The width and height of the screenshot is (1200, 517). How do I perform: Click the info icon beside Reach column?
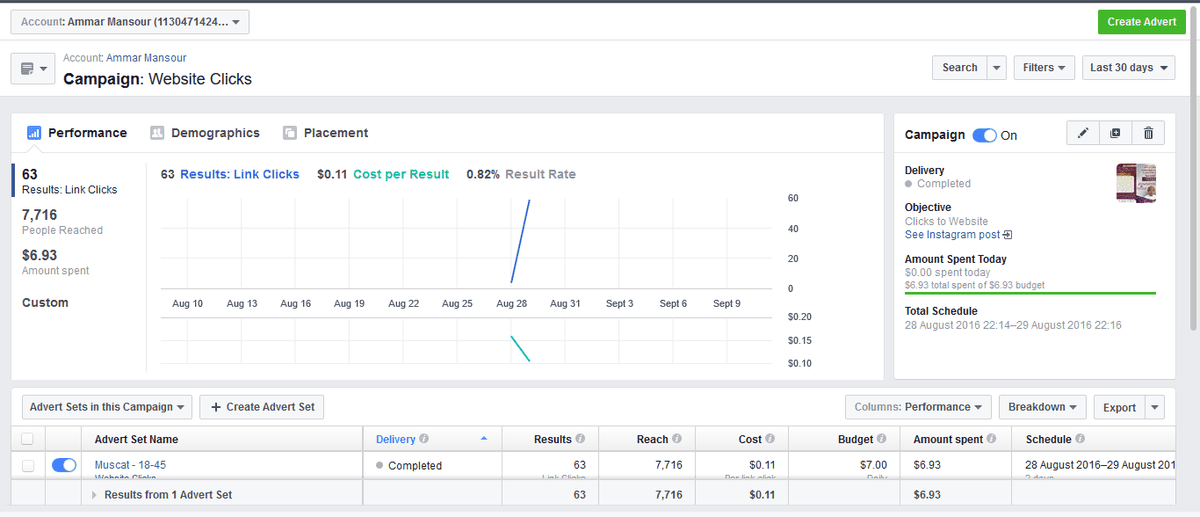pos(677,439)
